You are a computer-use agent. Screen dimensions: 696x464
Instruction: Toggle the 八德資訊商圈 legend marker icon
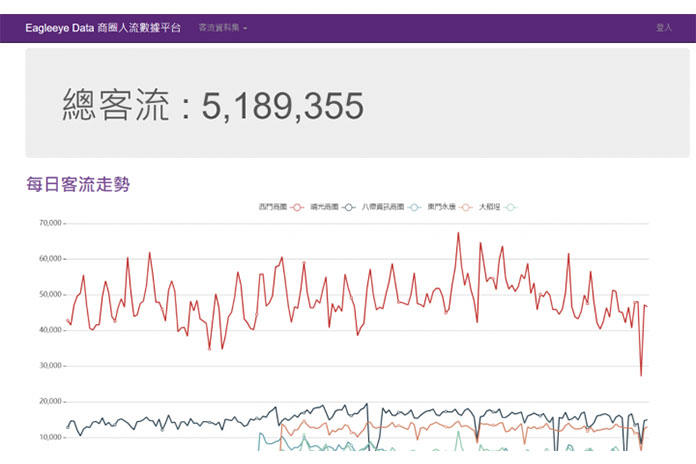point(415,207)
